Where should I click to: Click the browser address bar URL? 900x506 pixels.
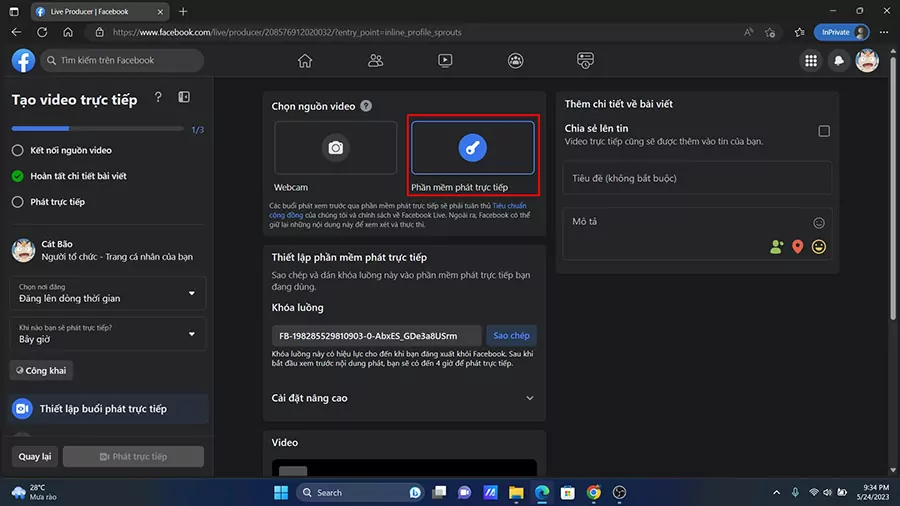(x=287, y=32)
